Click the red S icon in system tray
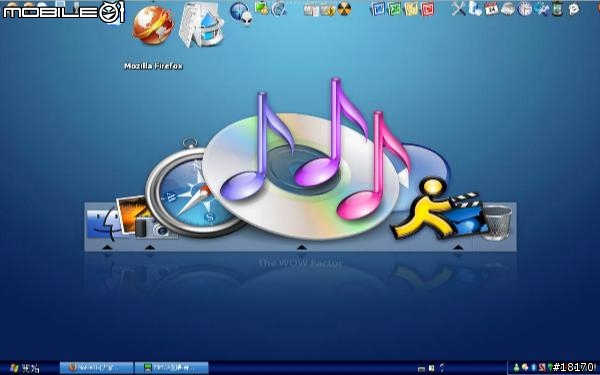 point(542,367)
